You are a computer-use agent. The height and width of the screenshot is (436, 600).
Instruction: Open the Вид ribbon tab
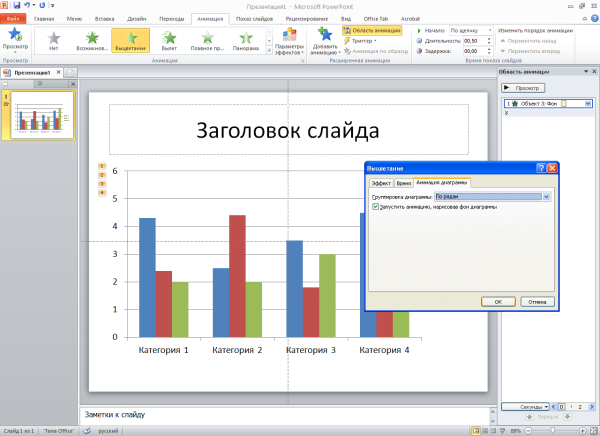[346, 19]
